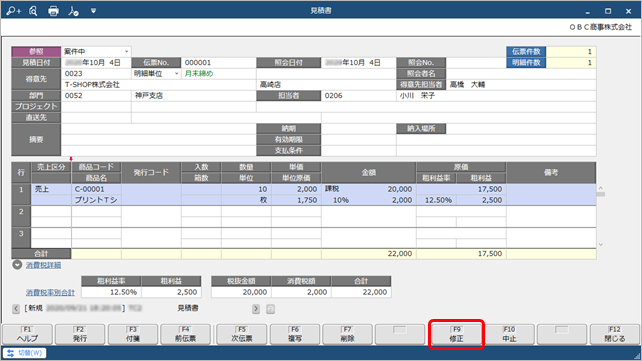
Task: Click product name cell プリントTシ
Action: point(96,200)
